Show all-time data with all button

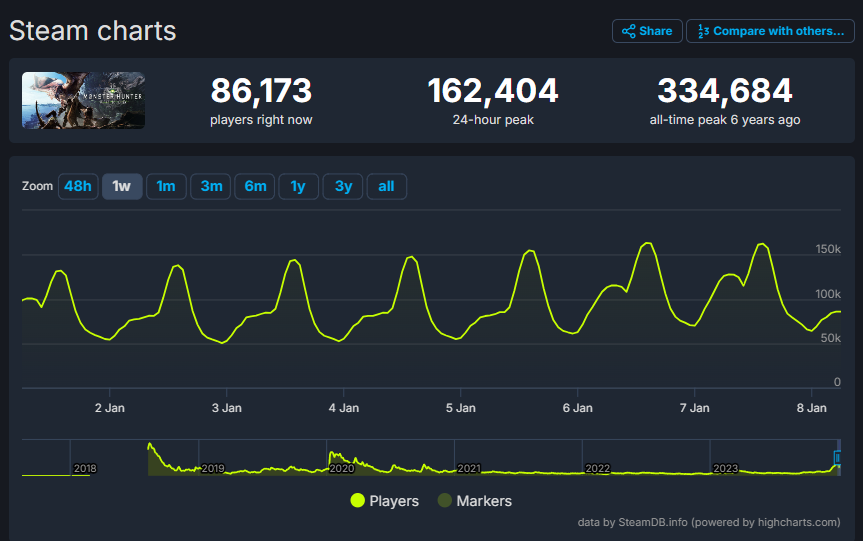[386, 186]
